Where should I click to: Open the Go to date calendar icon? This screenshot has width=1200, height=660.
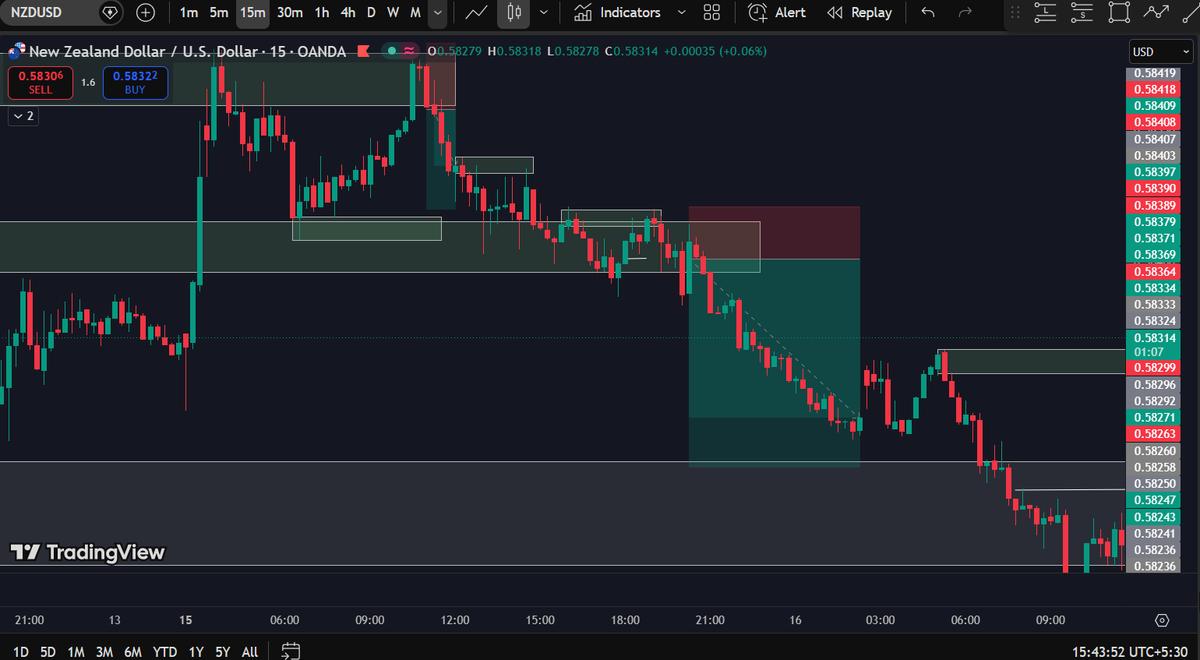(291, 651)
